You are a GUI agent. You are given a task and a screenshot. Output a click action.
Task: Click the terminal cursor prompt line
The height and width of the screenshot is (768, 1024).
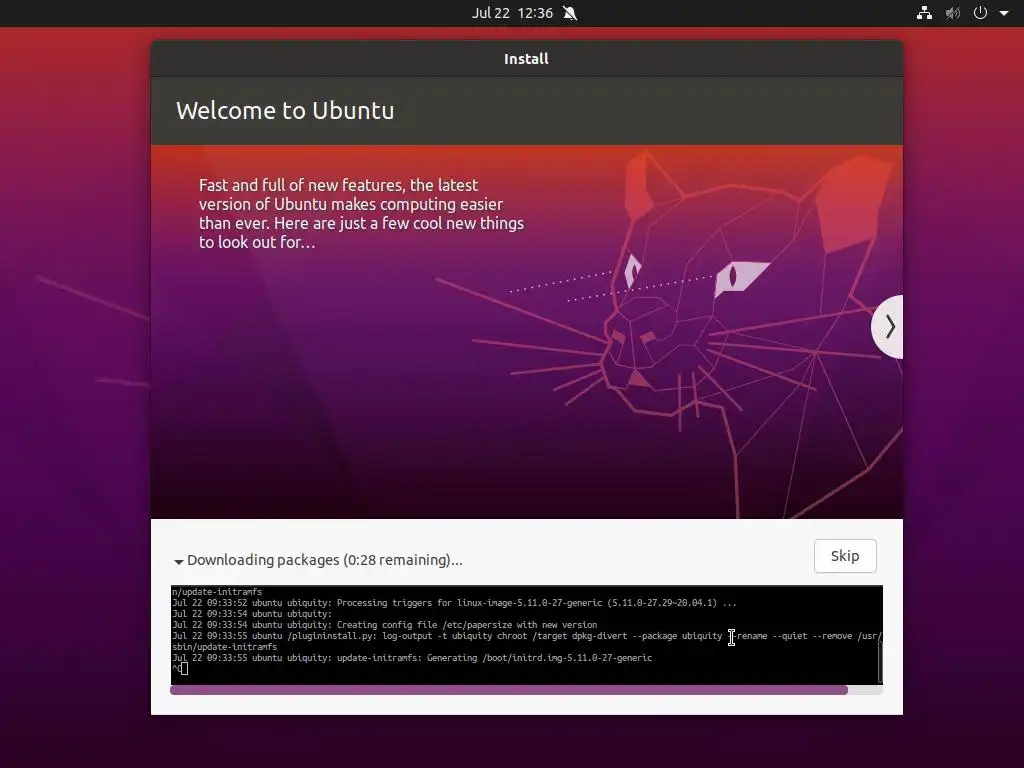click(180, 669)
